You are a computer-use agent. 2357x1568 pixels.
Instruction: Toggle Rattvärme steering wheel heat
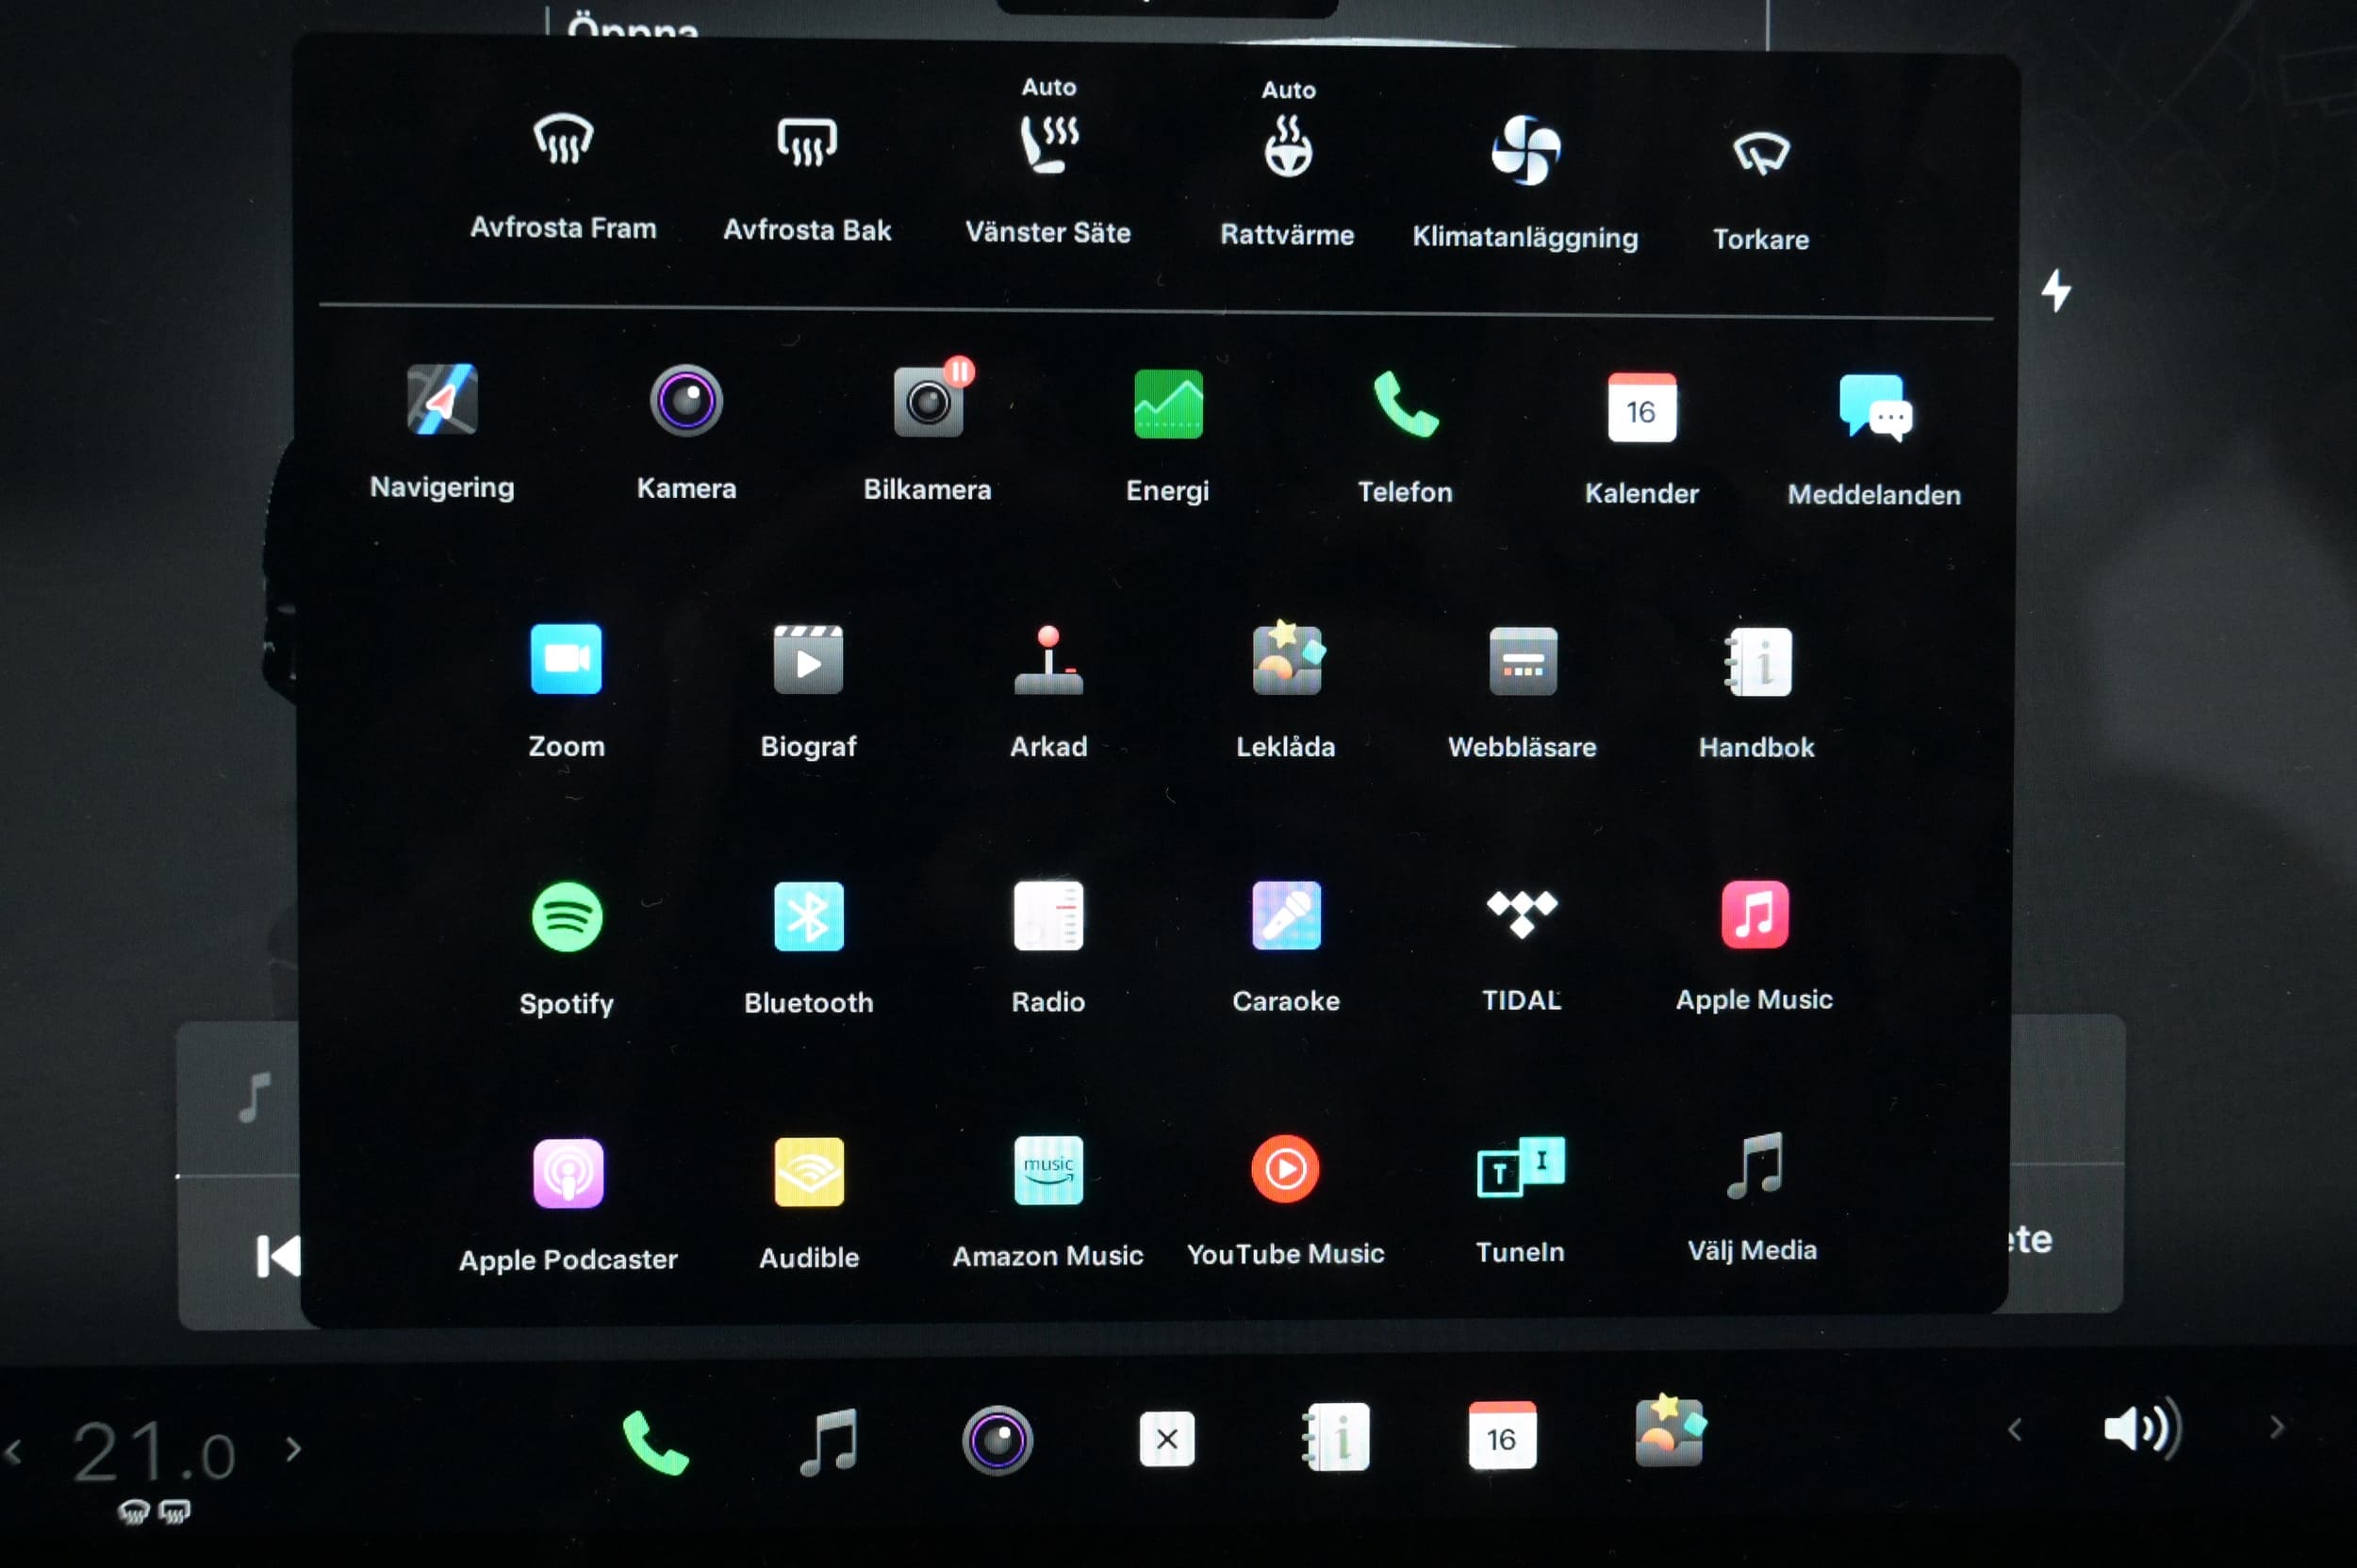[1288, 146]
